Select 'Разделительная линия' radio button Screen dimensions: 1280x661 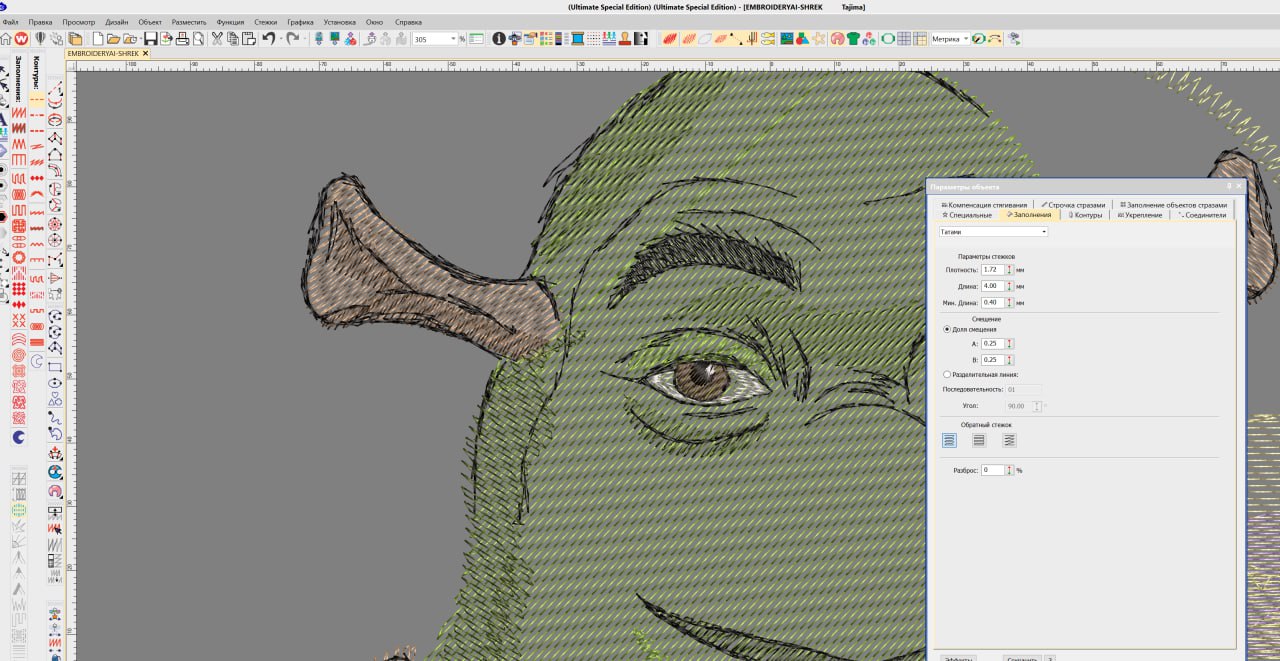[948, 374]
